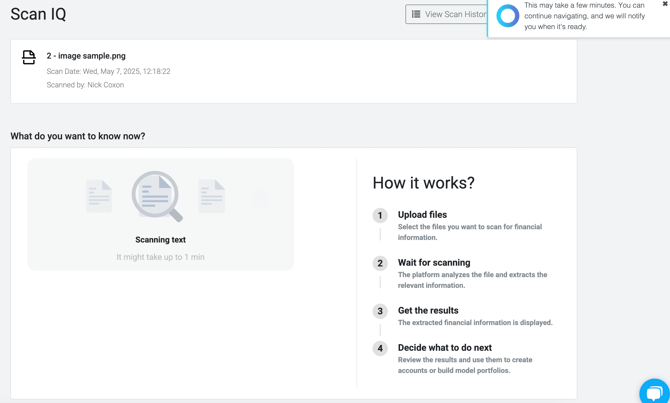Open the chat support bubble
The height and width of the screenshot is (403, 670).
(x=654, y=391)
